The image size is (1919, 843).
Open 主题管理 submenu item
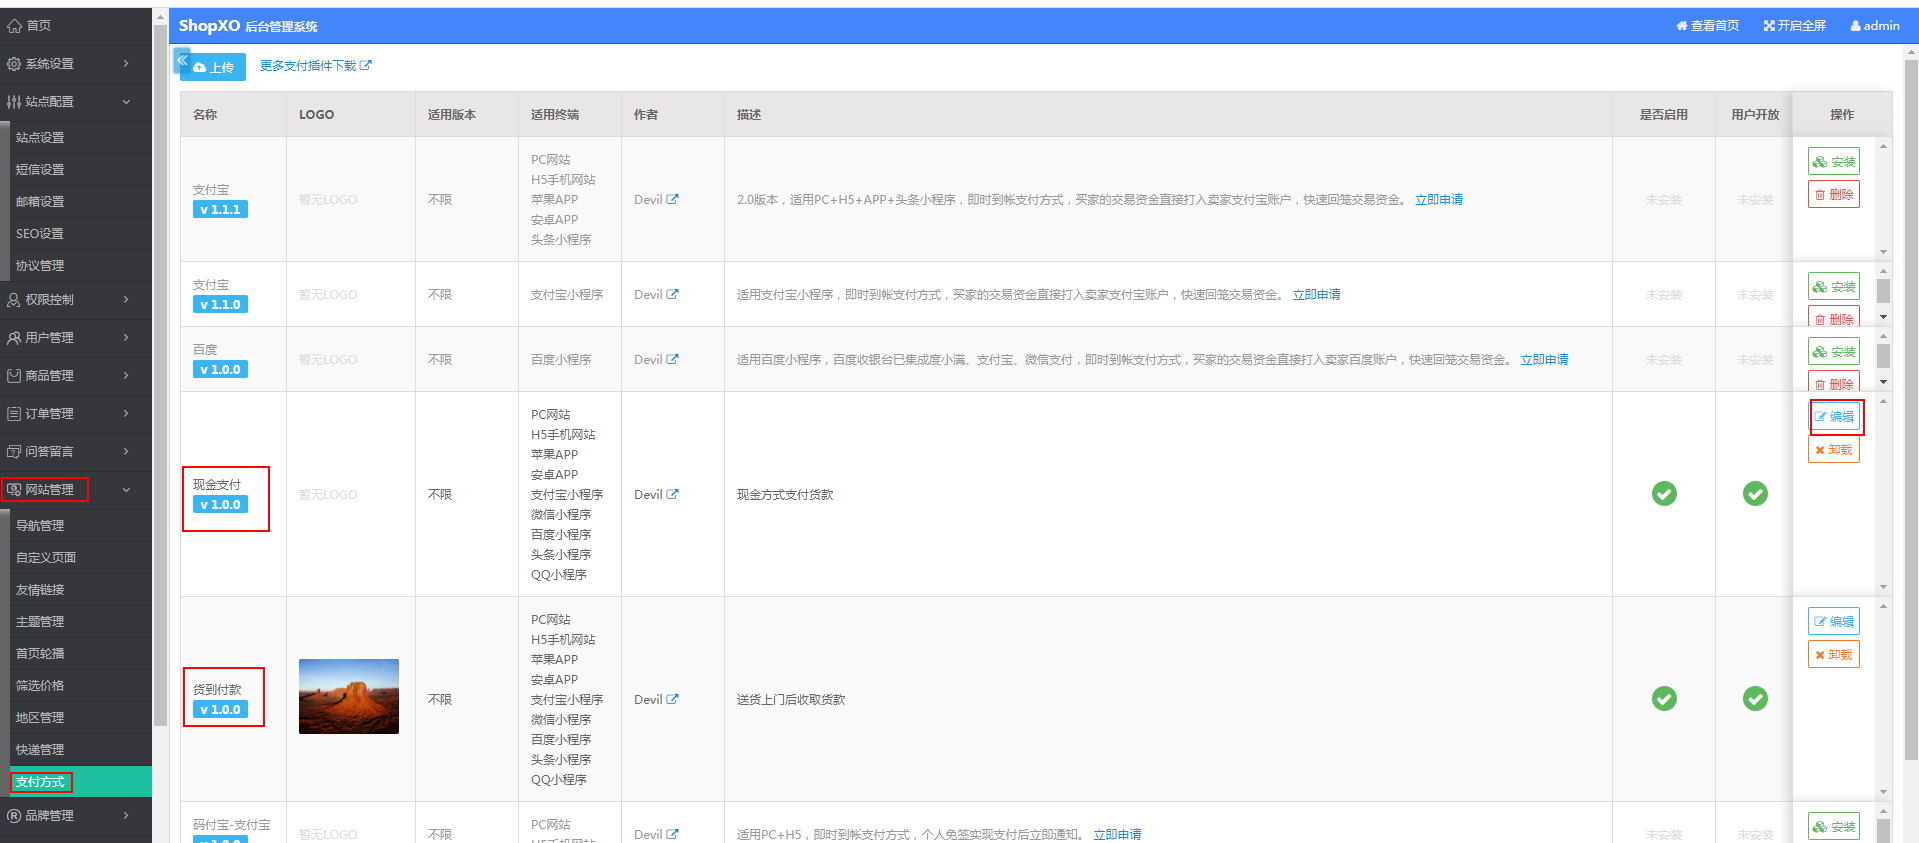coord(80,622)
